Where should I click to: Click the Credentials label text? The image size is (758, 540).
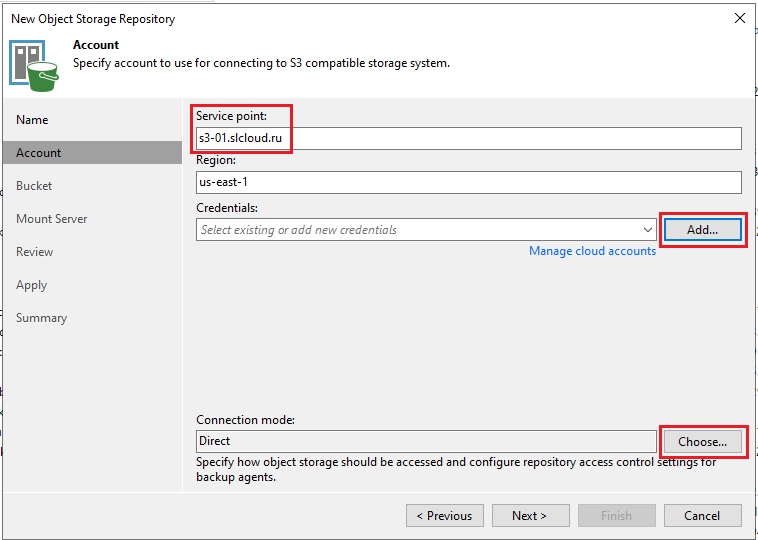227,208
